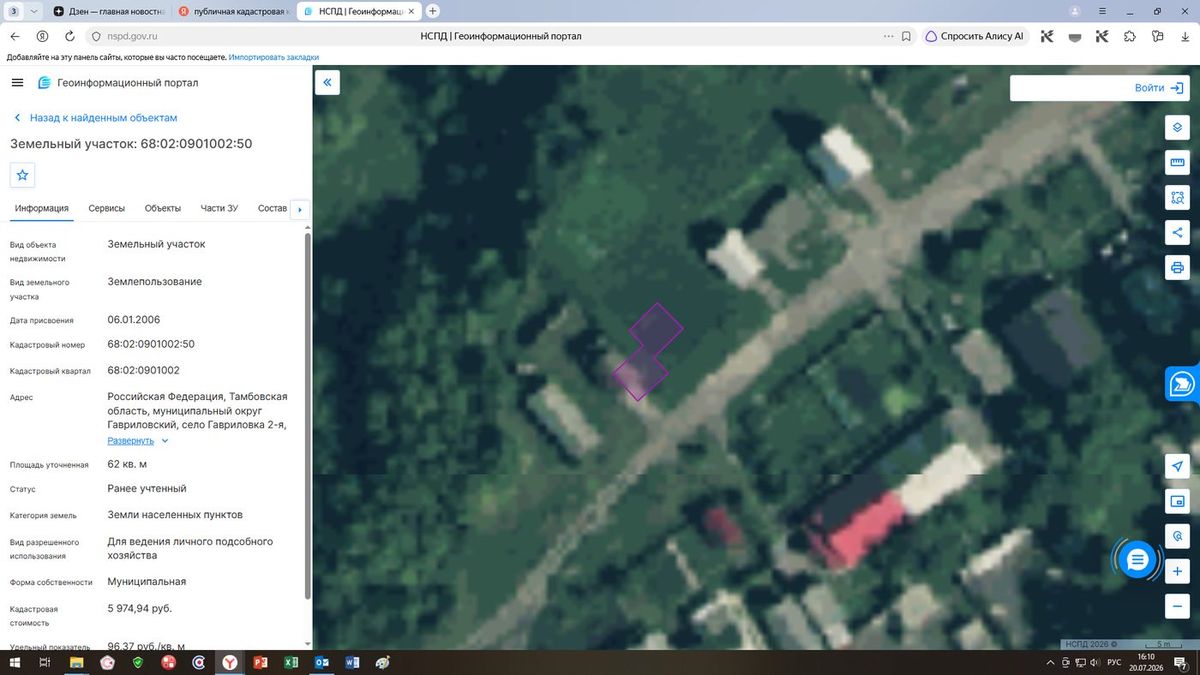Switch to the Информация tab
Screen dimensions: 1200x675
click(x=41, y=208)
